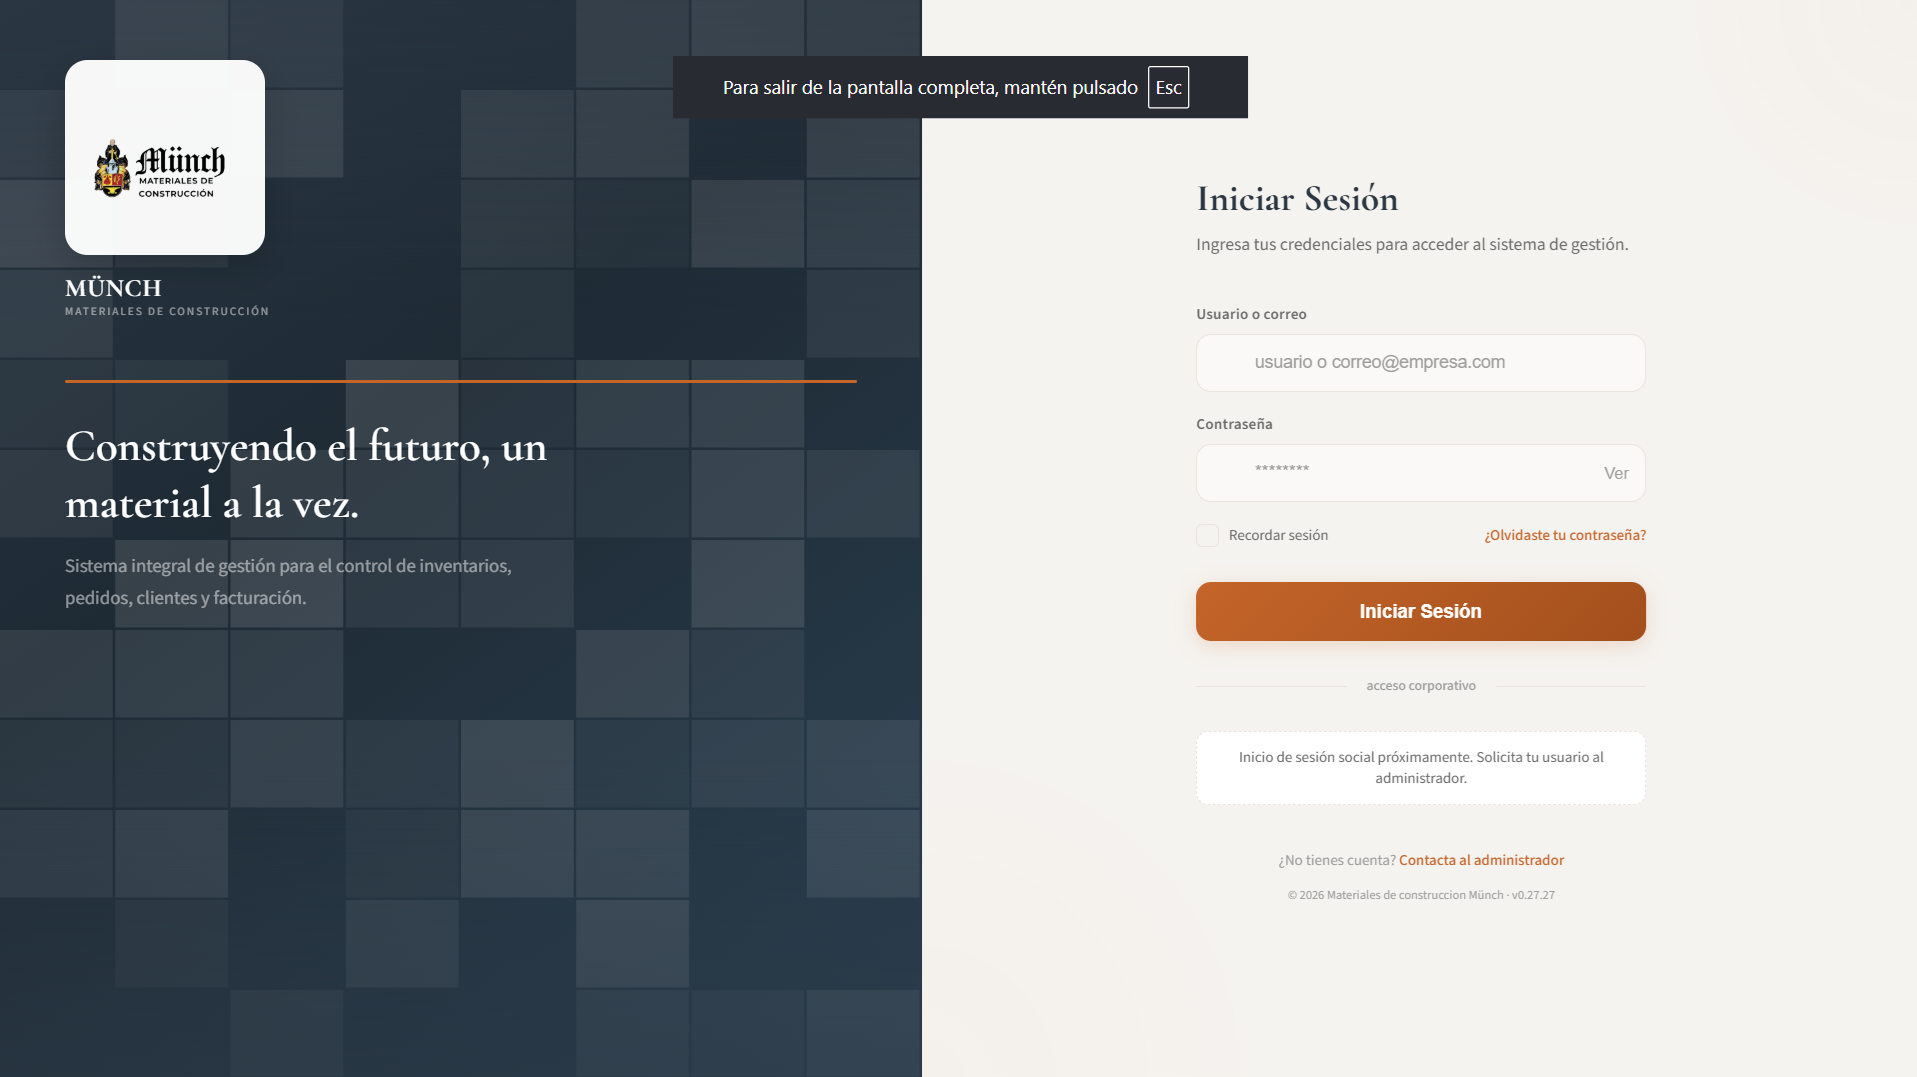This screenshot has width=1917, height=1077.
Task: Click the 'Construyendo el futuro' slogan heading
Action: pyautogui.click(x=306, y=474)
